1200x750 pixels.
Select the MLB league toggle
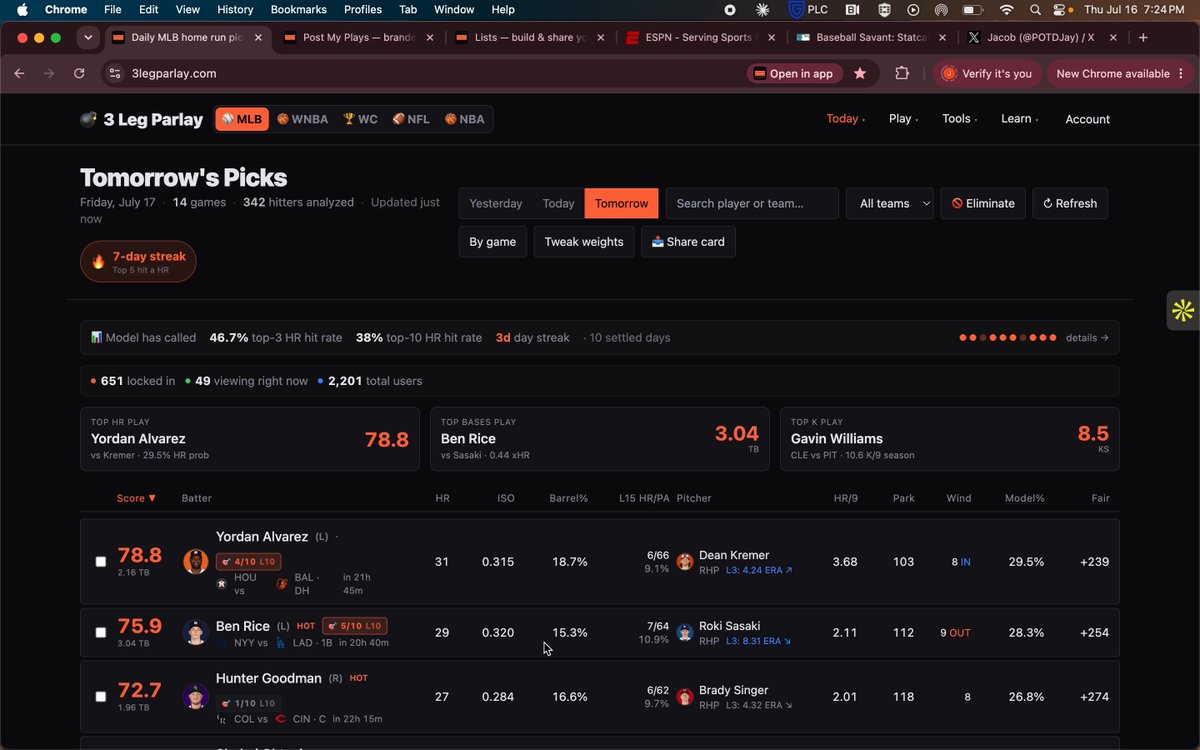pyautogui.click(x=241, y=119)
